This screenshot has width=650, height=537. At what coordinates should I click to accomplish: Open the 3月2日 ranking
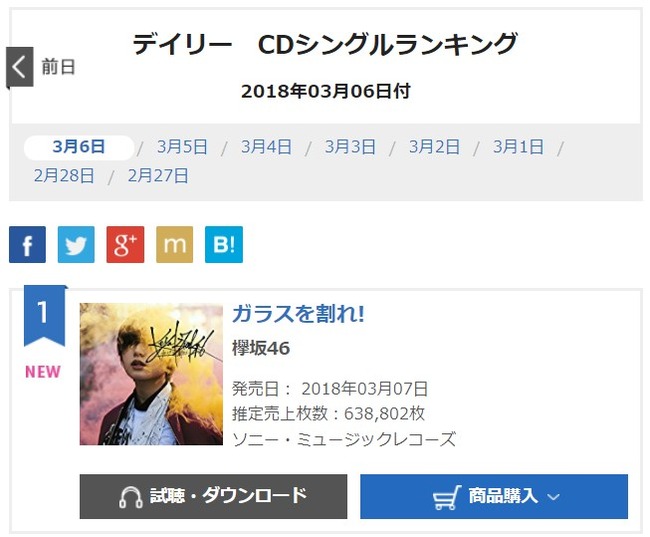coord(434,147)
